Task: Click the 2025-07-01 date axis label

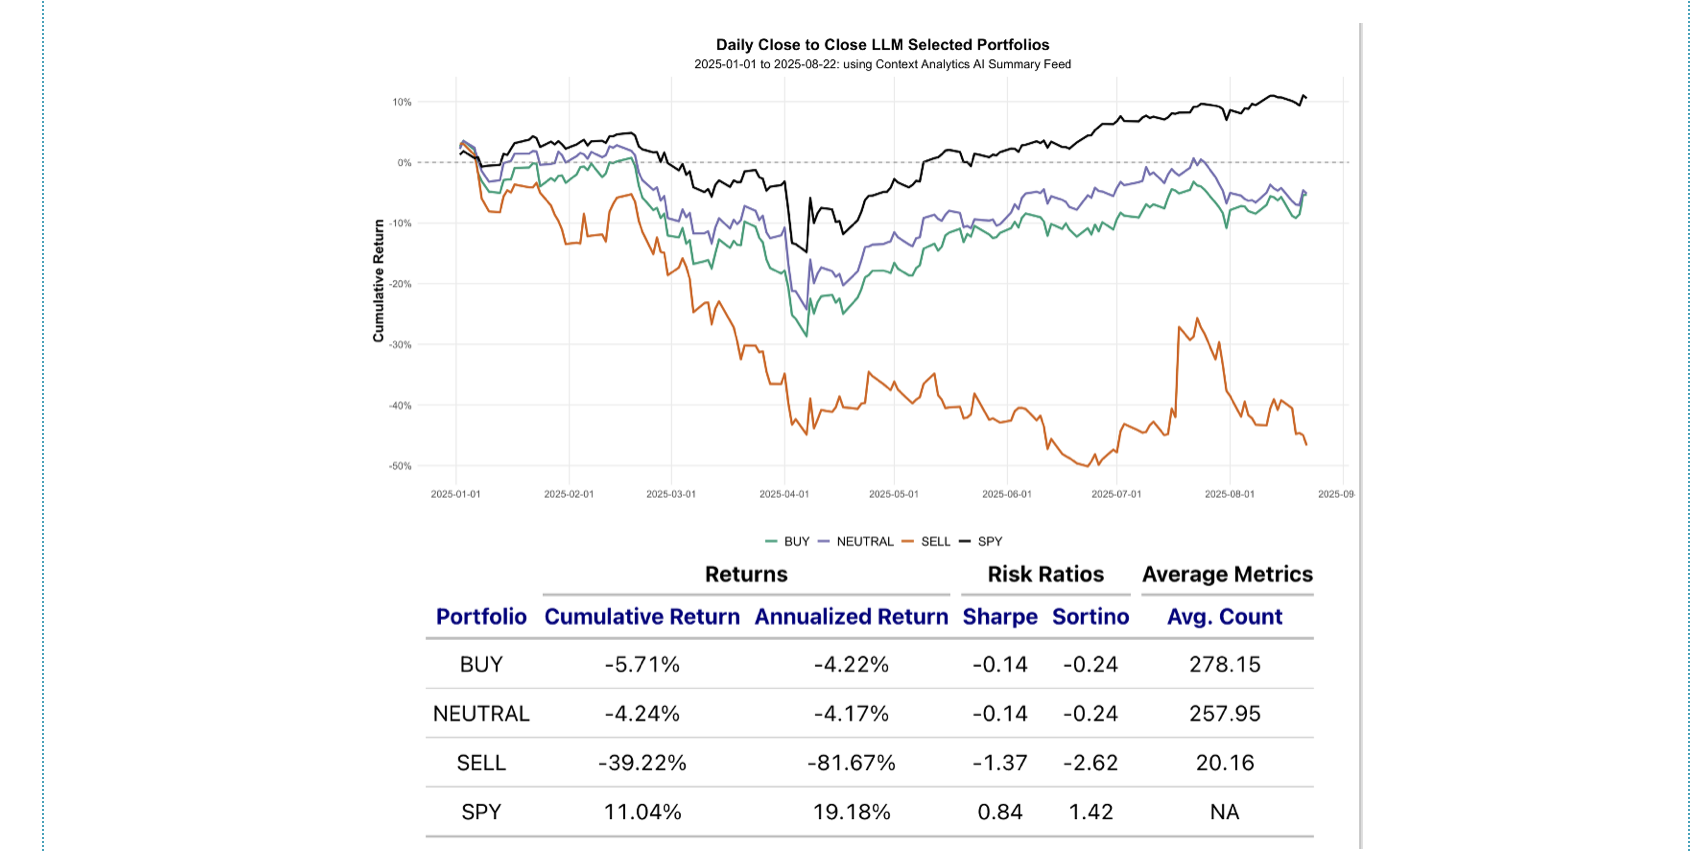Action: [x=1116, y=494]
